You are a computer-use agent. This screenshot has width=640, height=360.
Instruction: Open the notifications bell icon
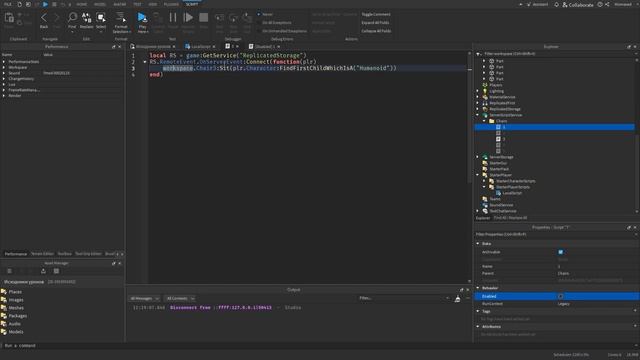coord(556,4)
